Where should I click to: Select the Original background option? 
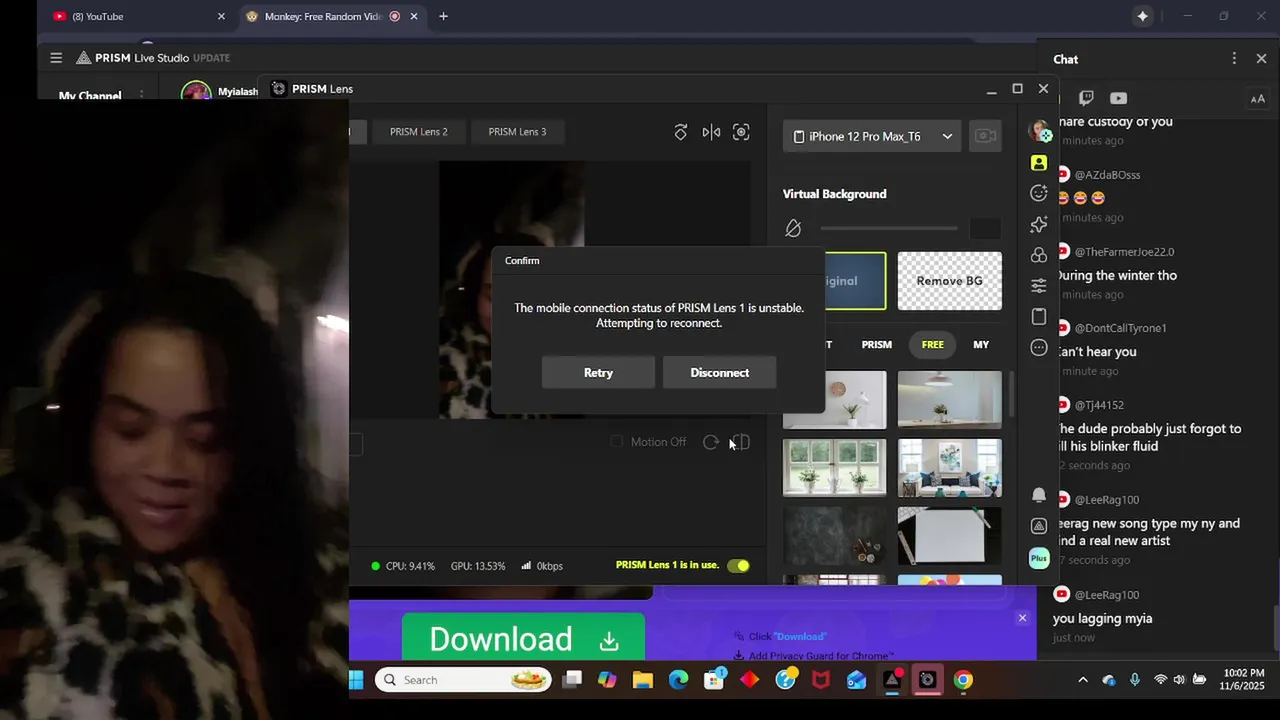[x=855, y=281]
